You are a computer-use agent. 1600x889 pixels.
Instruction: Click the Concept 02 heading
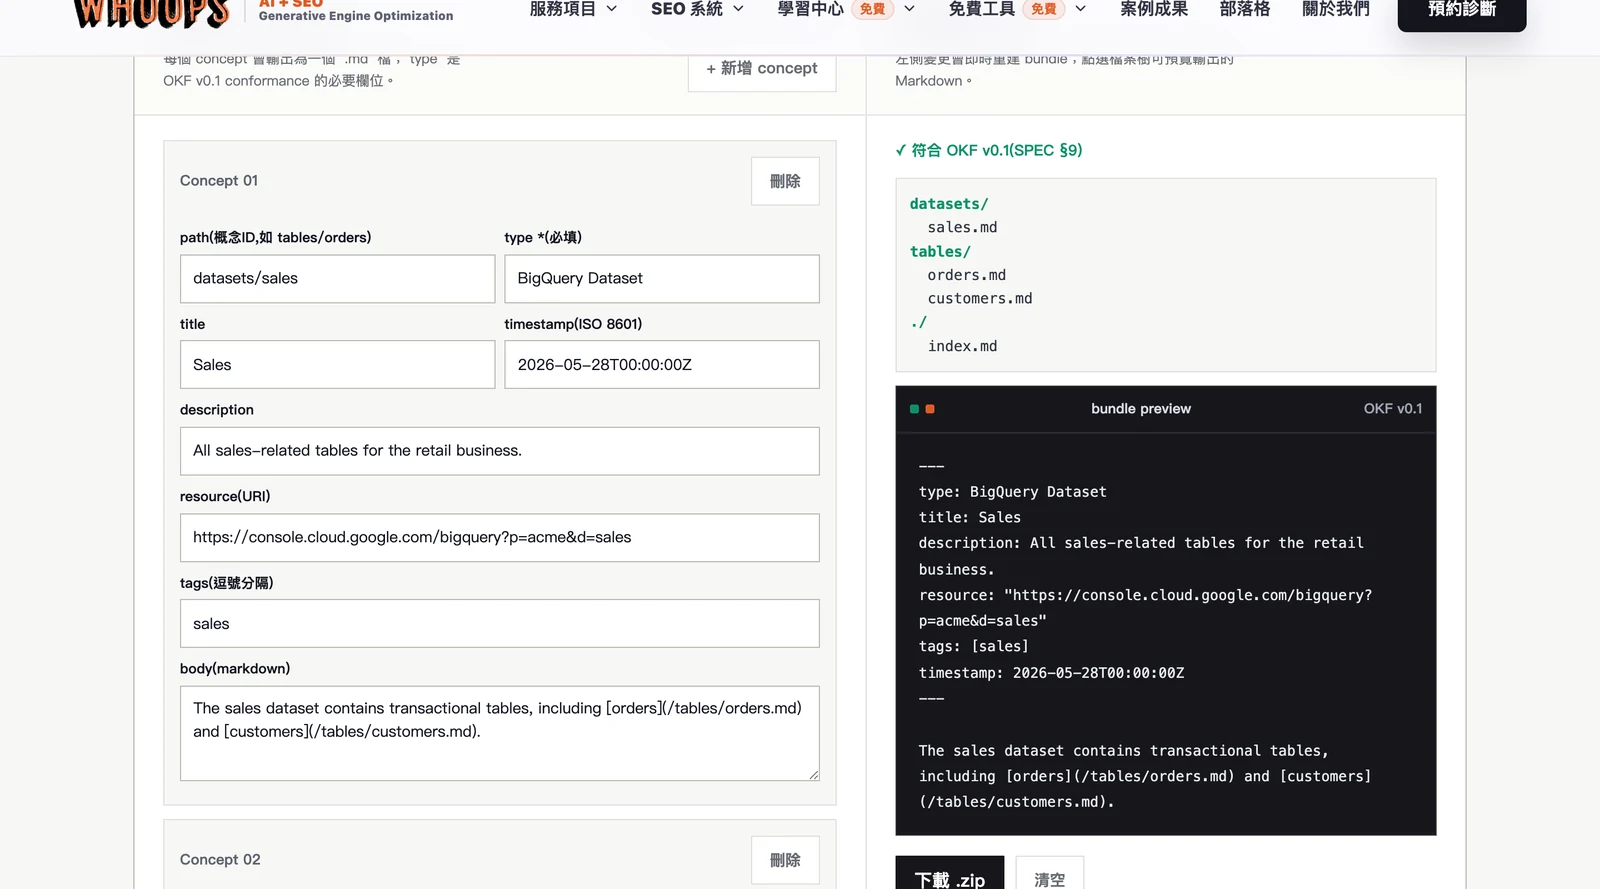pyautogui.click(x=220, y=860)
